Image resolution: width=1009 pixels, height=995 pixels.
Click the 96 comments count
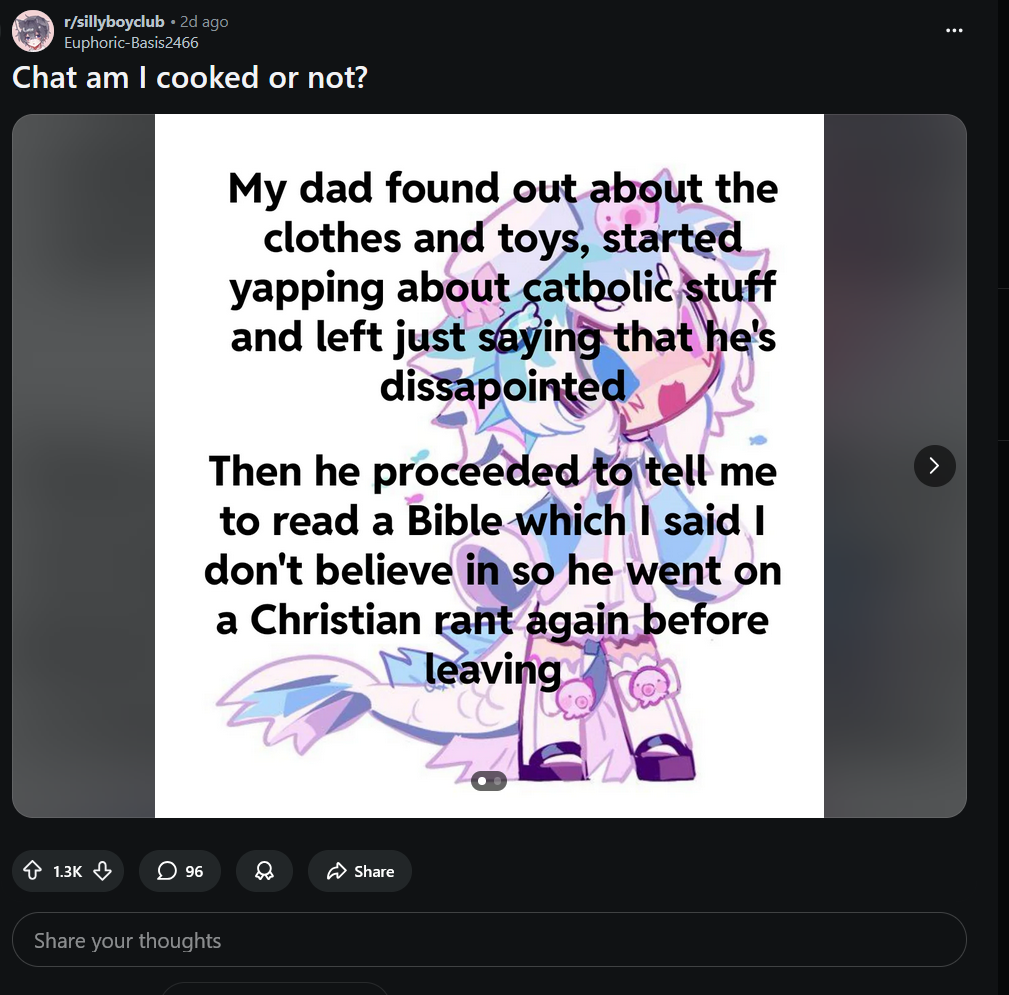pos(194,871)
